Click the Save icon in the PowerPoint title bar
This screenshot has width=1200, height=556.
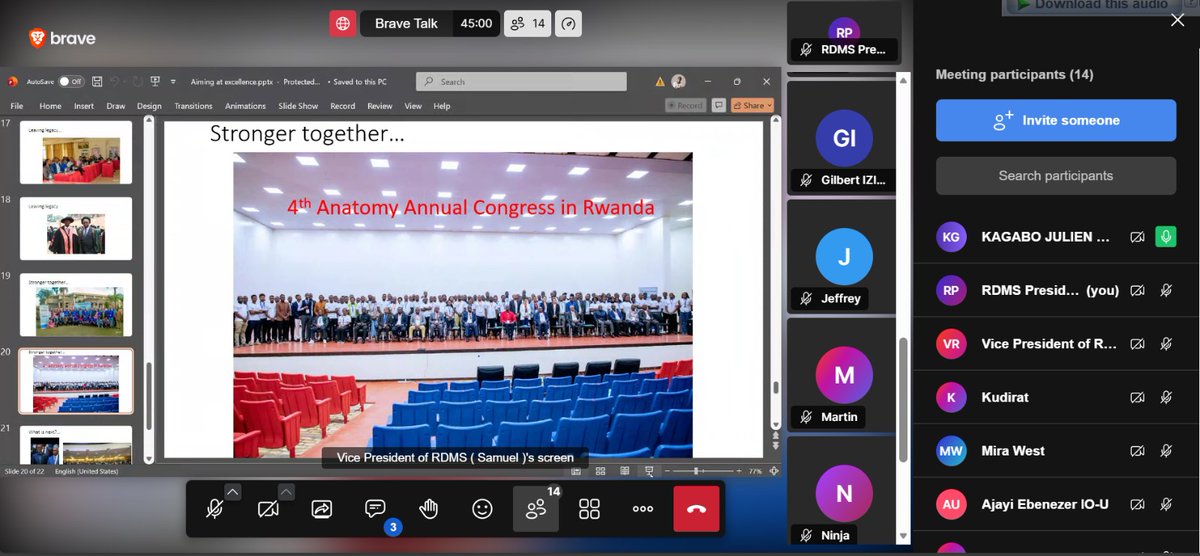97,82
